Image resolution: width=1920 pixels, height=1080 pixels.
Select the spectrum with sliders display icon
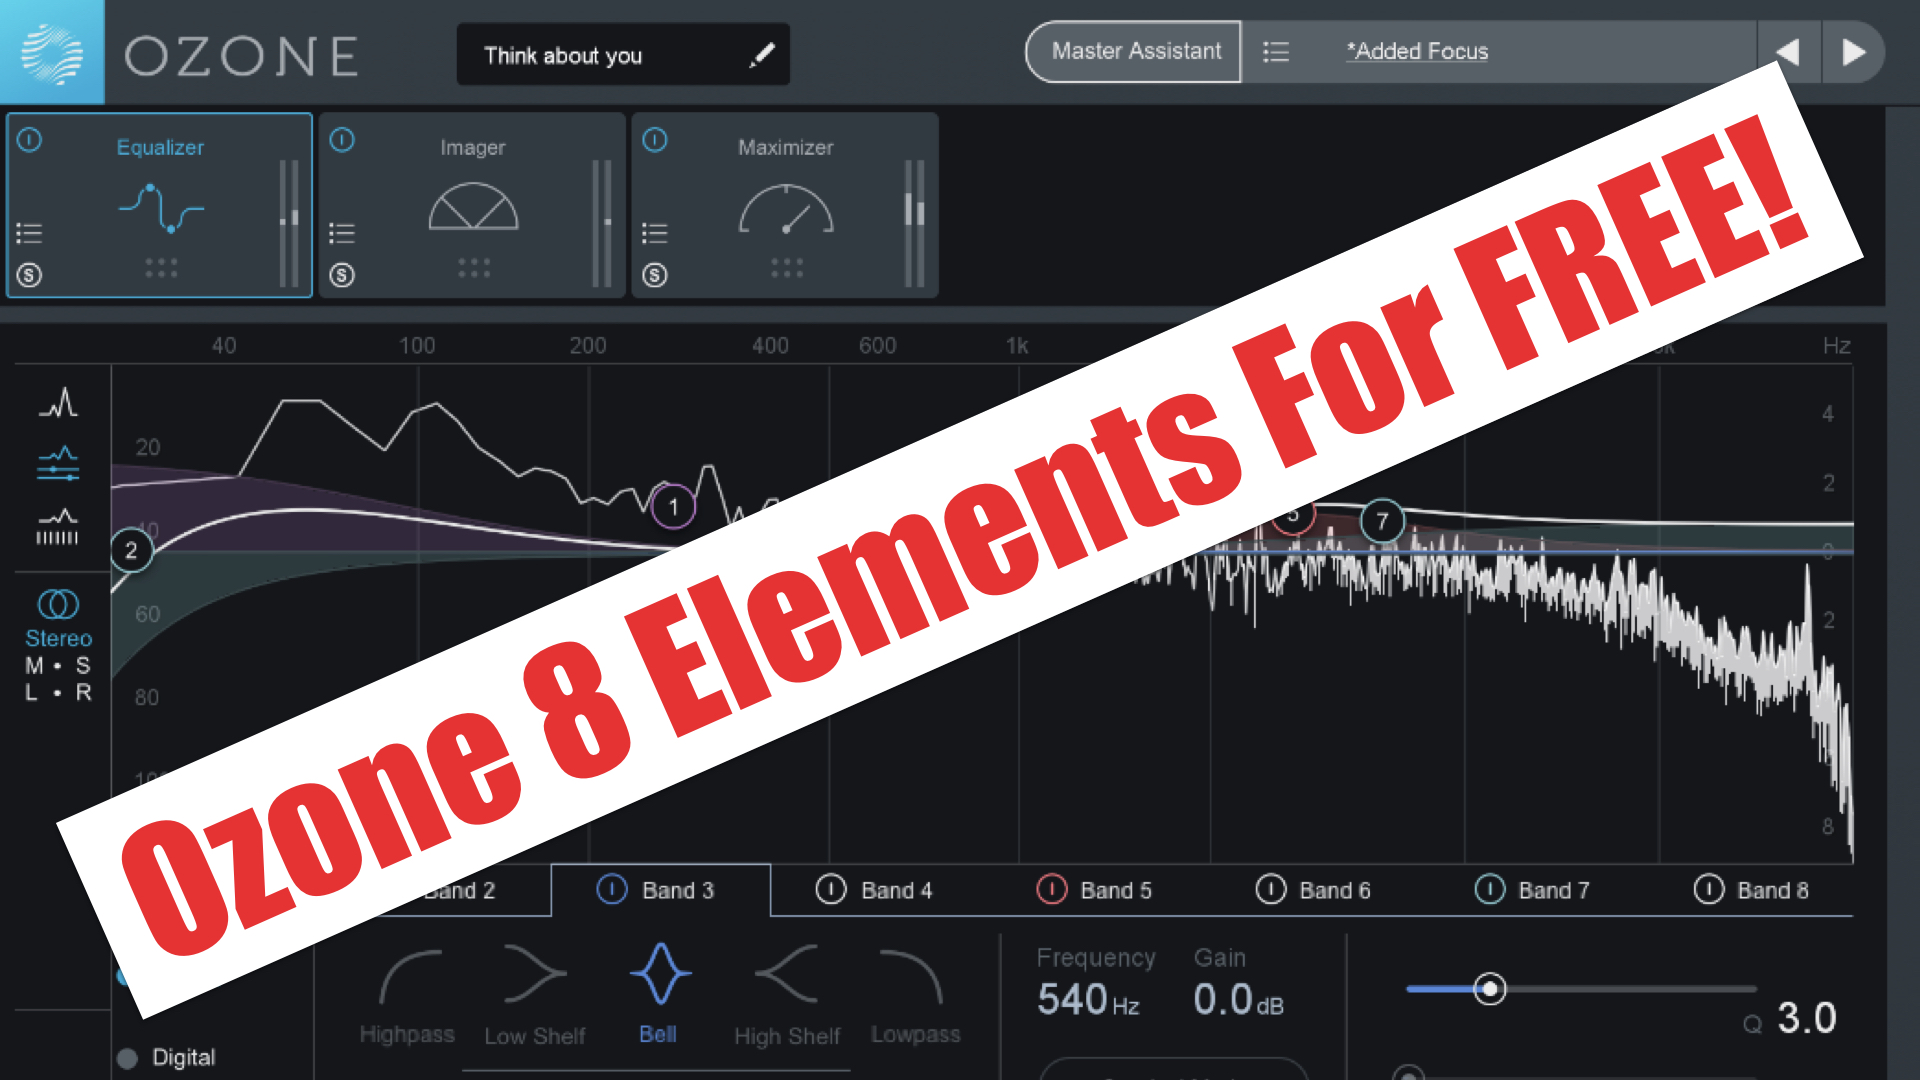(58, 463)
